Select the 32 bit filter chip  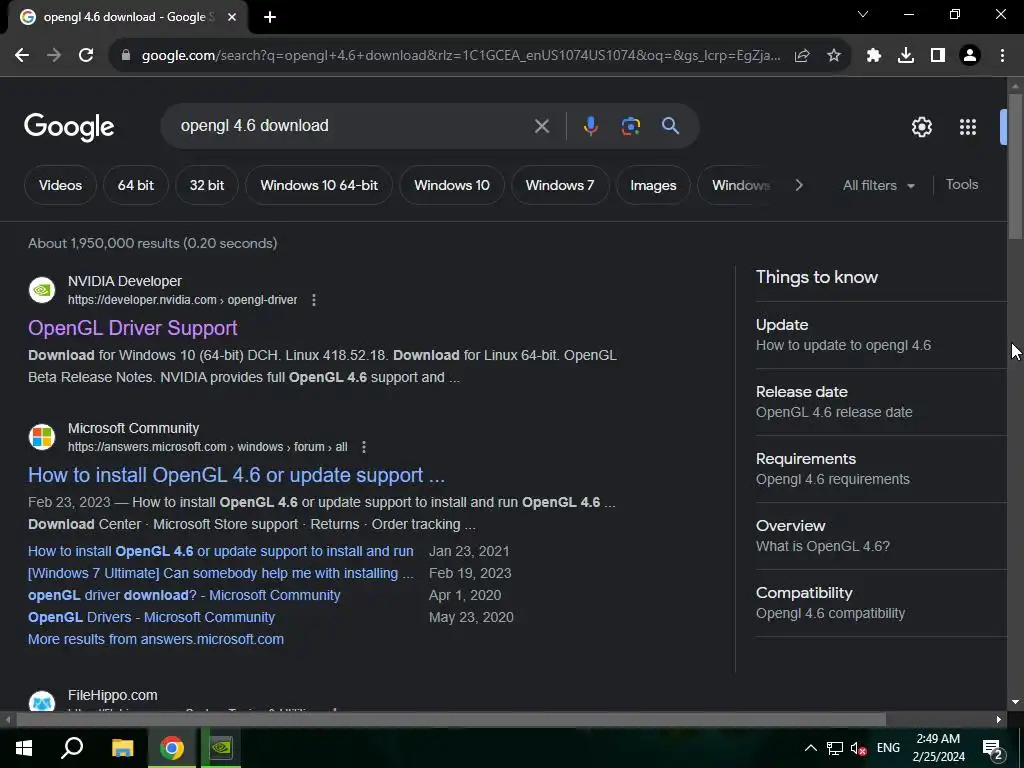[207, 185]
